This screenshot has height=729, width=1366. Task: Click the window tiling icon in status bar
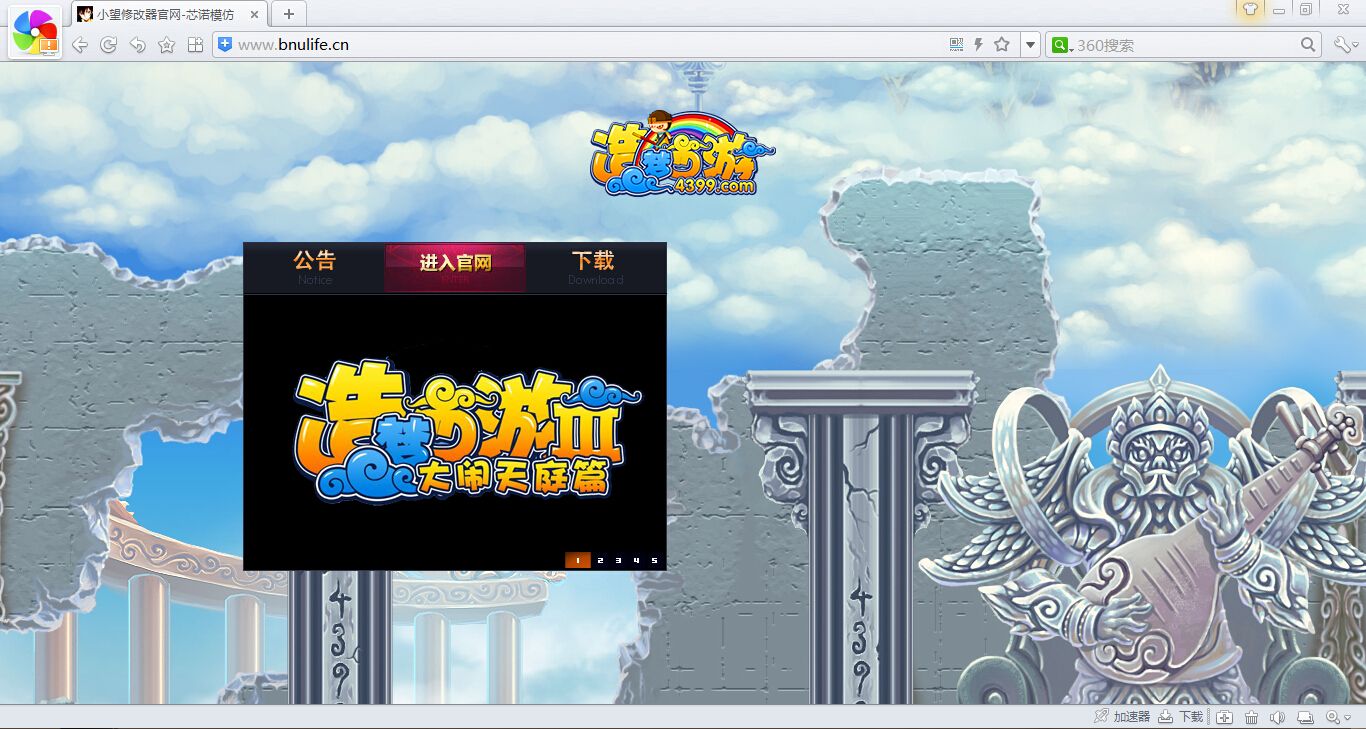[x=1305, y=717]
